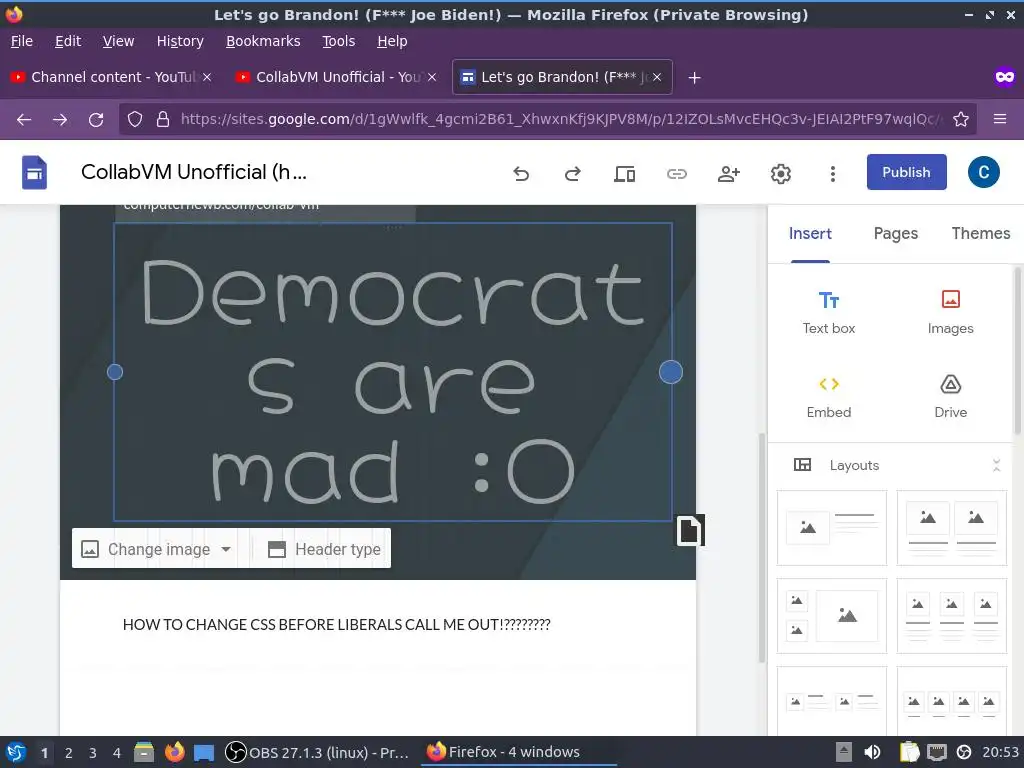Select layout with image and text
Image resolution: width=1024 pixels, height=768 pixels.
click(x=831, y=528)
